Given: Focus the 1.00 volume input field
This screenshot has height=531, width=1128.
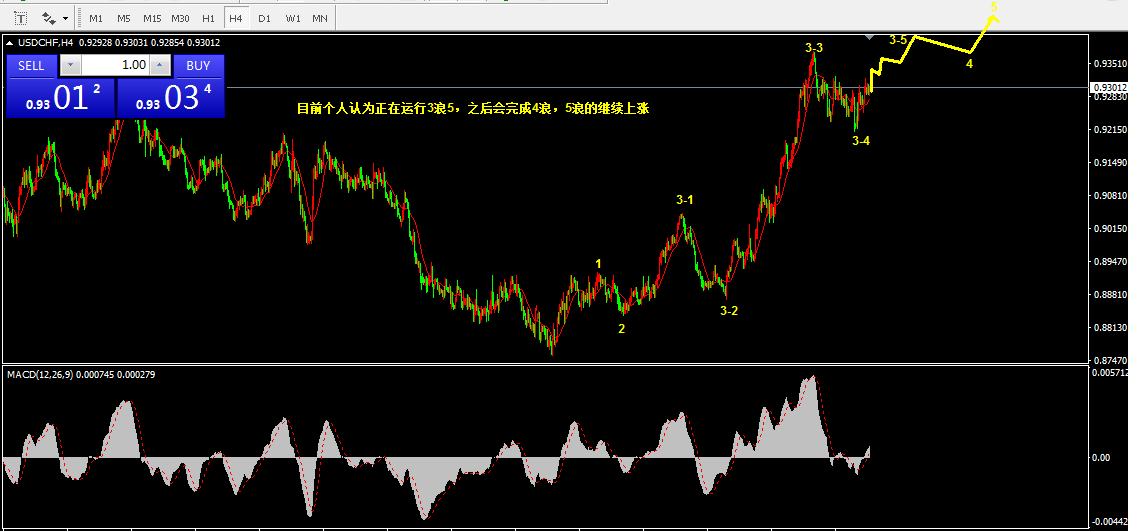Looking at the screenshot, I should (115, 65).
